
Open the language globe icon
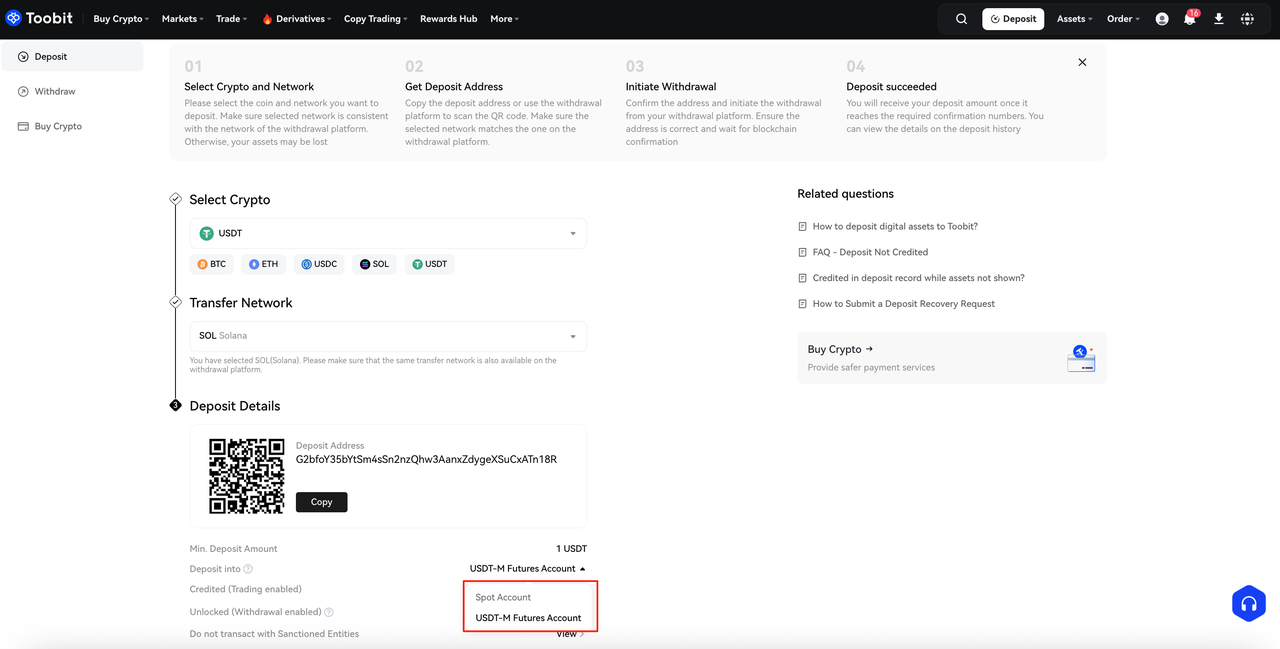coord(1247,19)
